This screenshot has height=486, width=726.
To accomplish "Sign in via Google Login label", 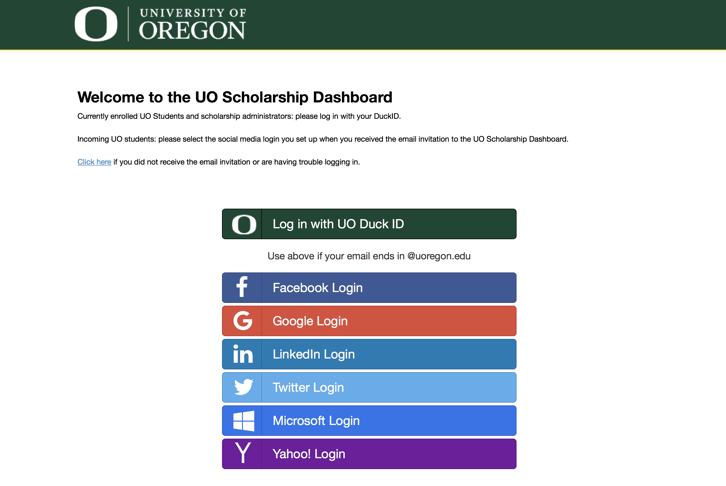I will 310,321.
